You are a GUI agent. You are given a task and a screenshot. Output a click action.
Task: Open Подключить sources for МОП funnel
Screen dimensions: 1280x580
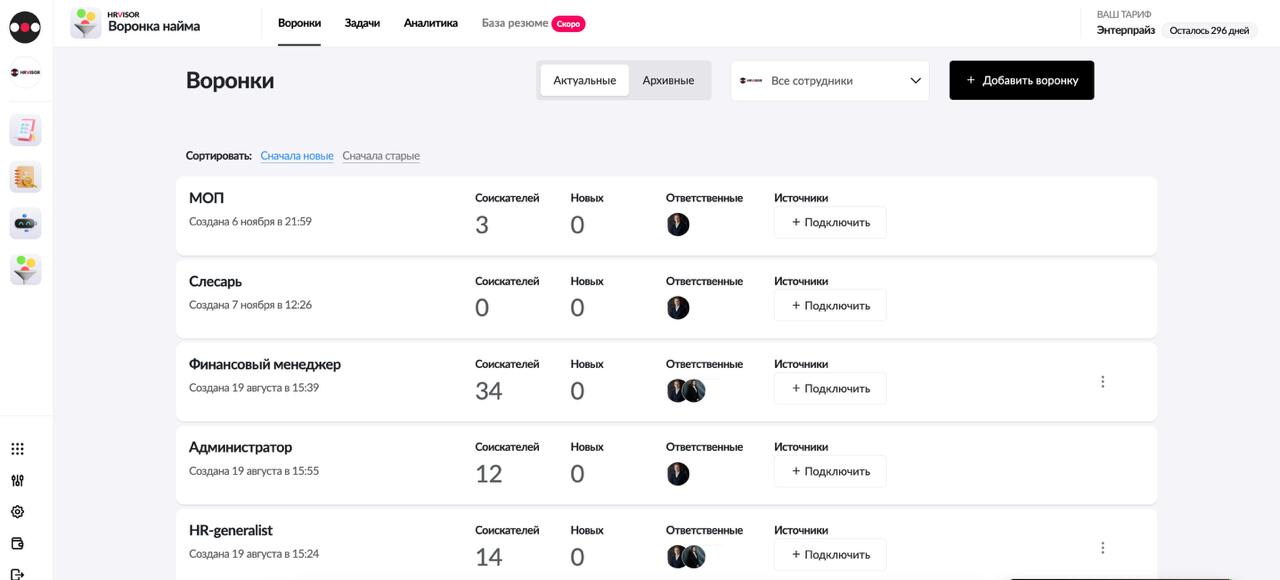830,222
